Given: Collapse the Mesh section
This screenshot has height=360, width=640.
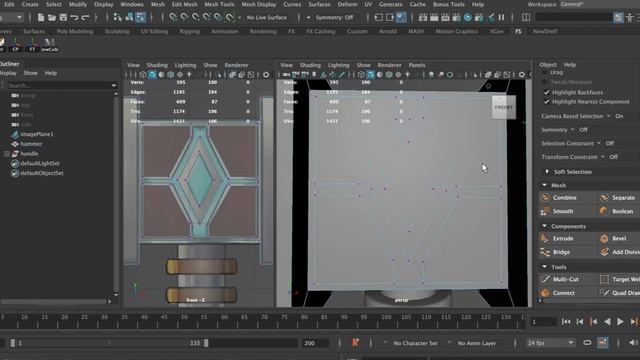Looking at the screenshot, I should pyautogui.click(x=544, y=185).
